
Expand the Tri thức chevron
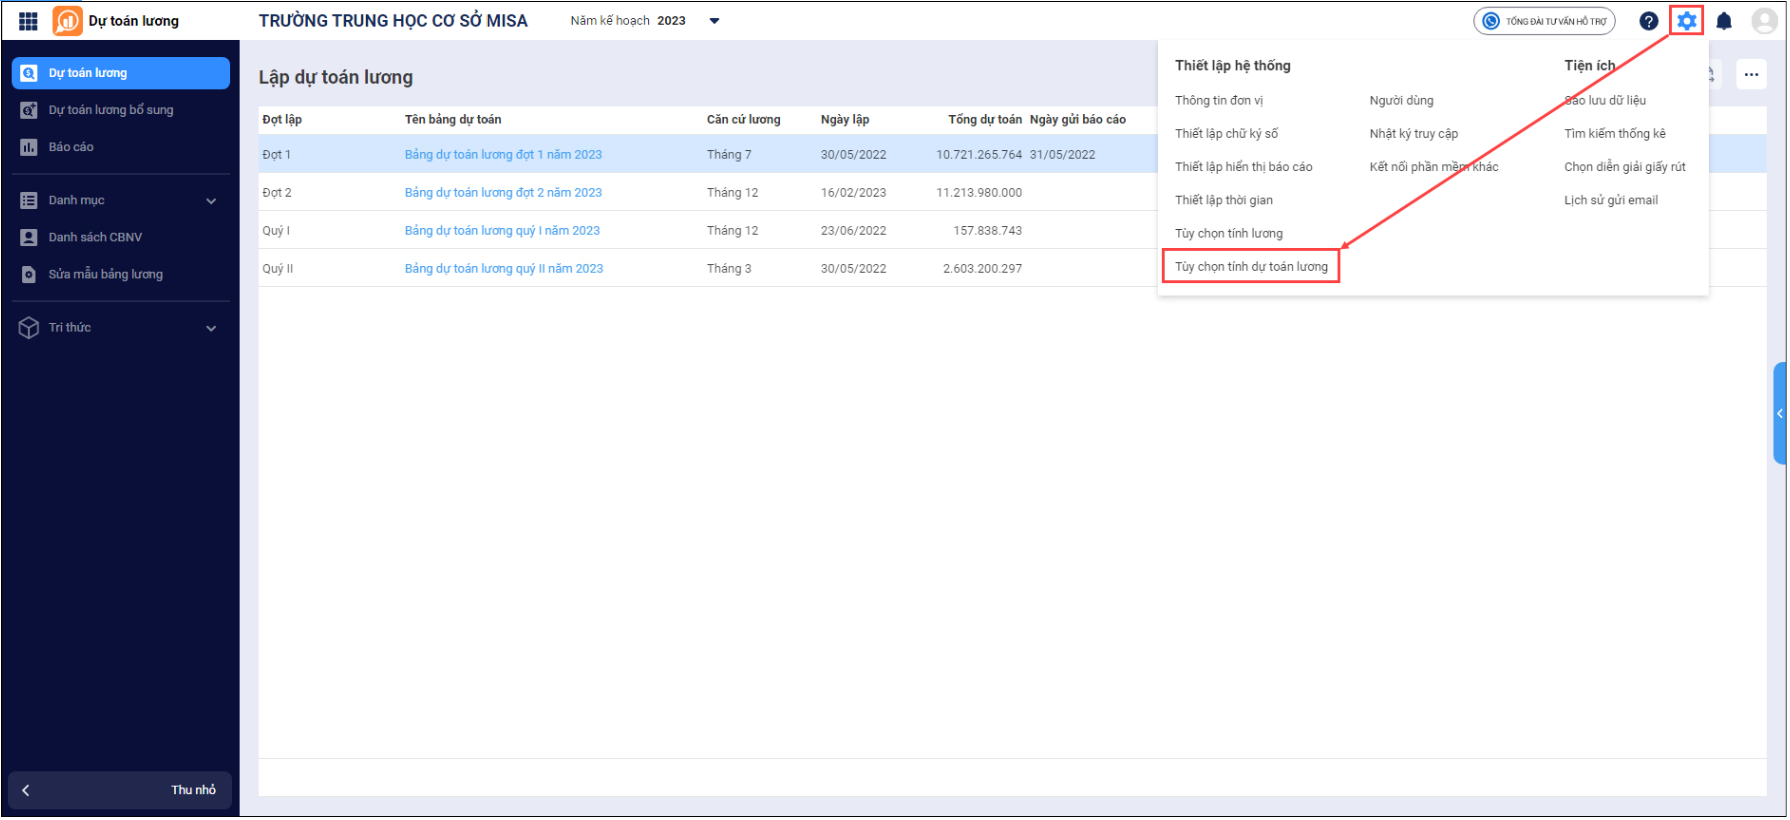(x=211, y=328)
